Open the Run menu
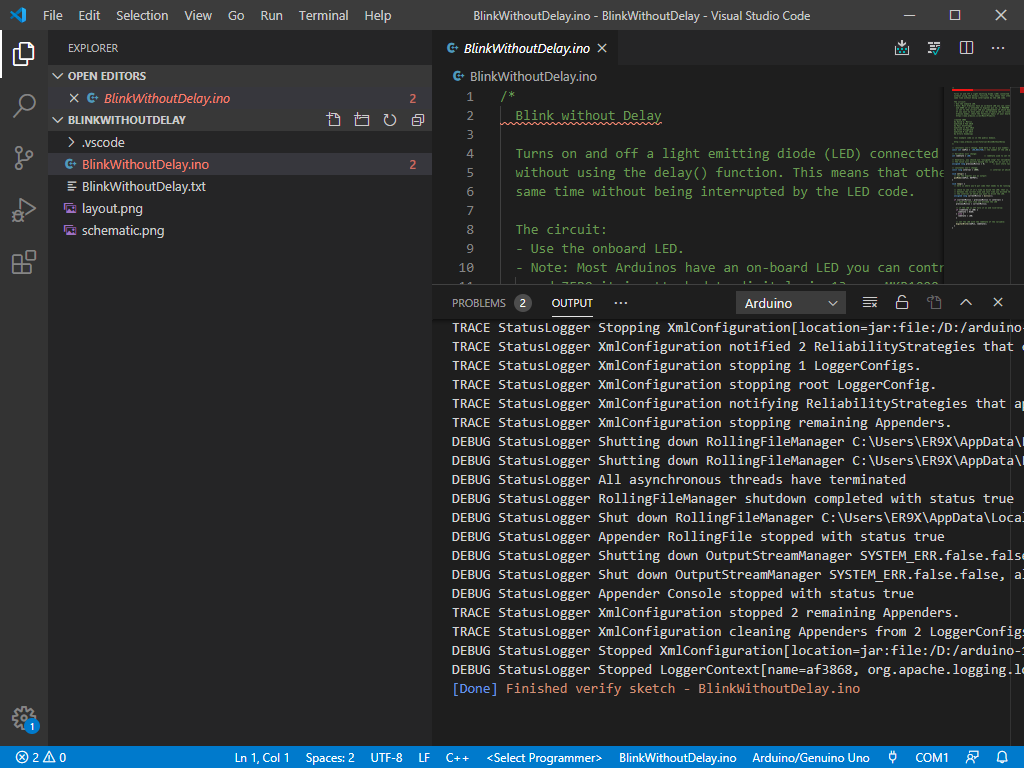Image resolution: width=1024 pixels, height=768 pixels. [x=271, y=15]
